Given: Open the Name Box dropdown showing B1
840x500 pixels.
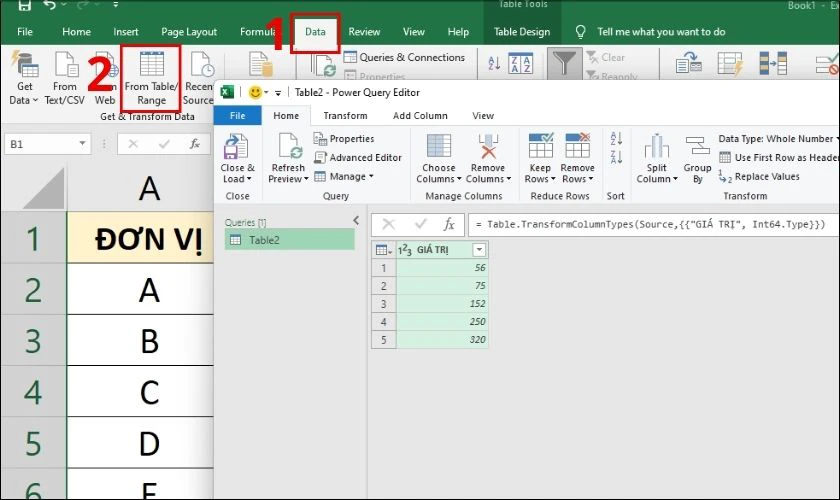Looking at the screenshot, I should [x=82, y=144].
